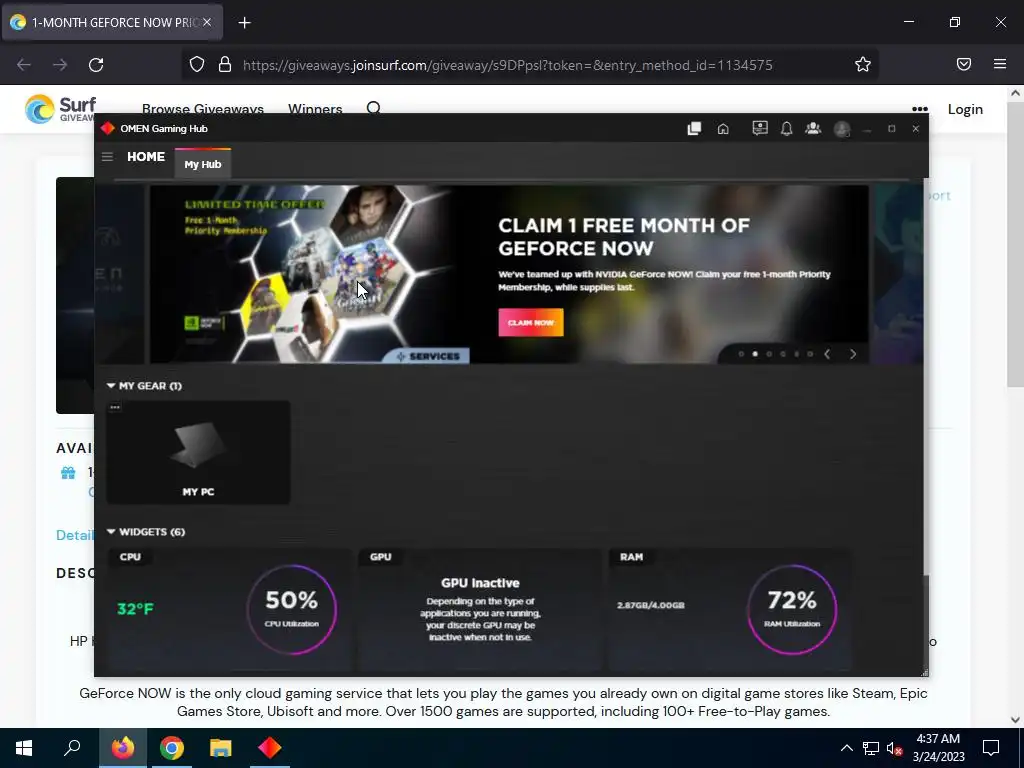Click the CLAIM NOW button on GeForce banner
Viewport: 1024px width, 768px height.
coord(530,323)
